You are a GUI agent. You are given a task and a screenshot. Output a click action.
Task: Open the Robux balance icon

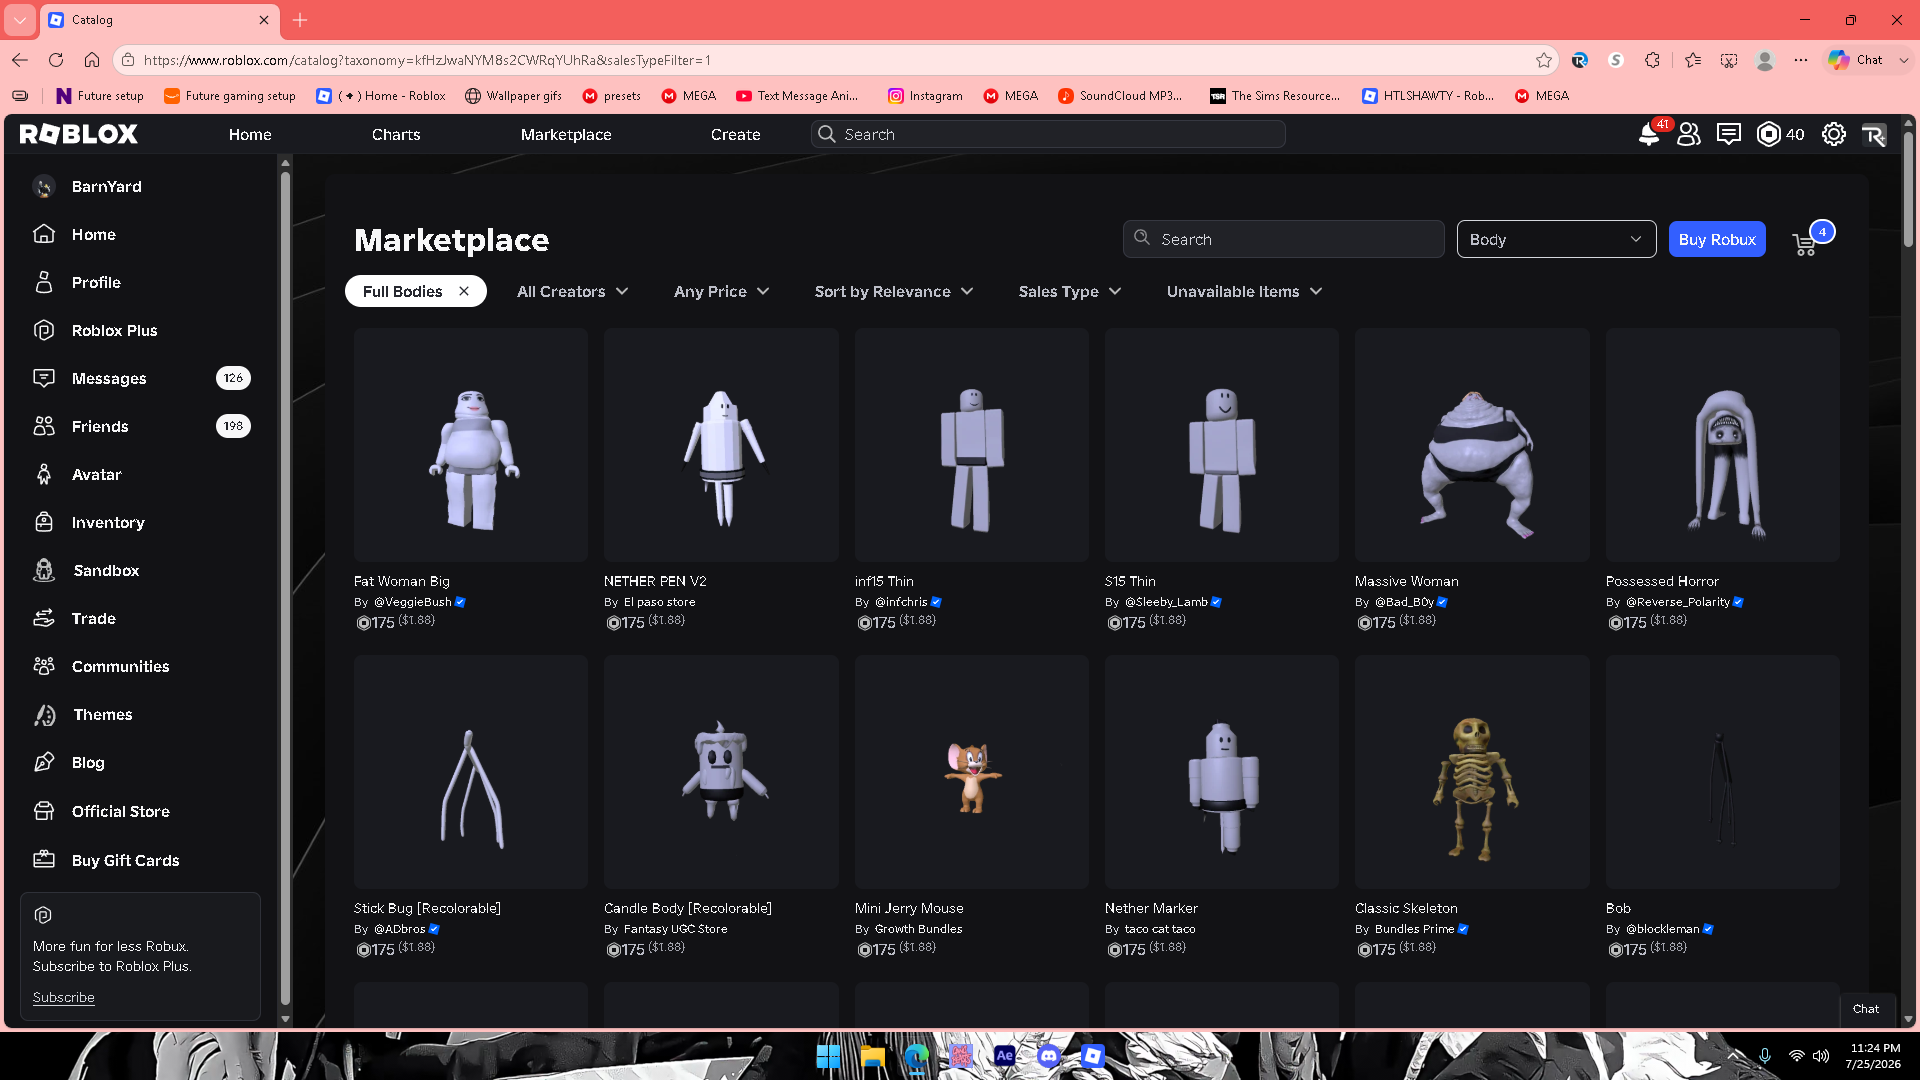(x=1769, y=134)
